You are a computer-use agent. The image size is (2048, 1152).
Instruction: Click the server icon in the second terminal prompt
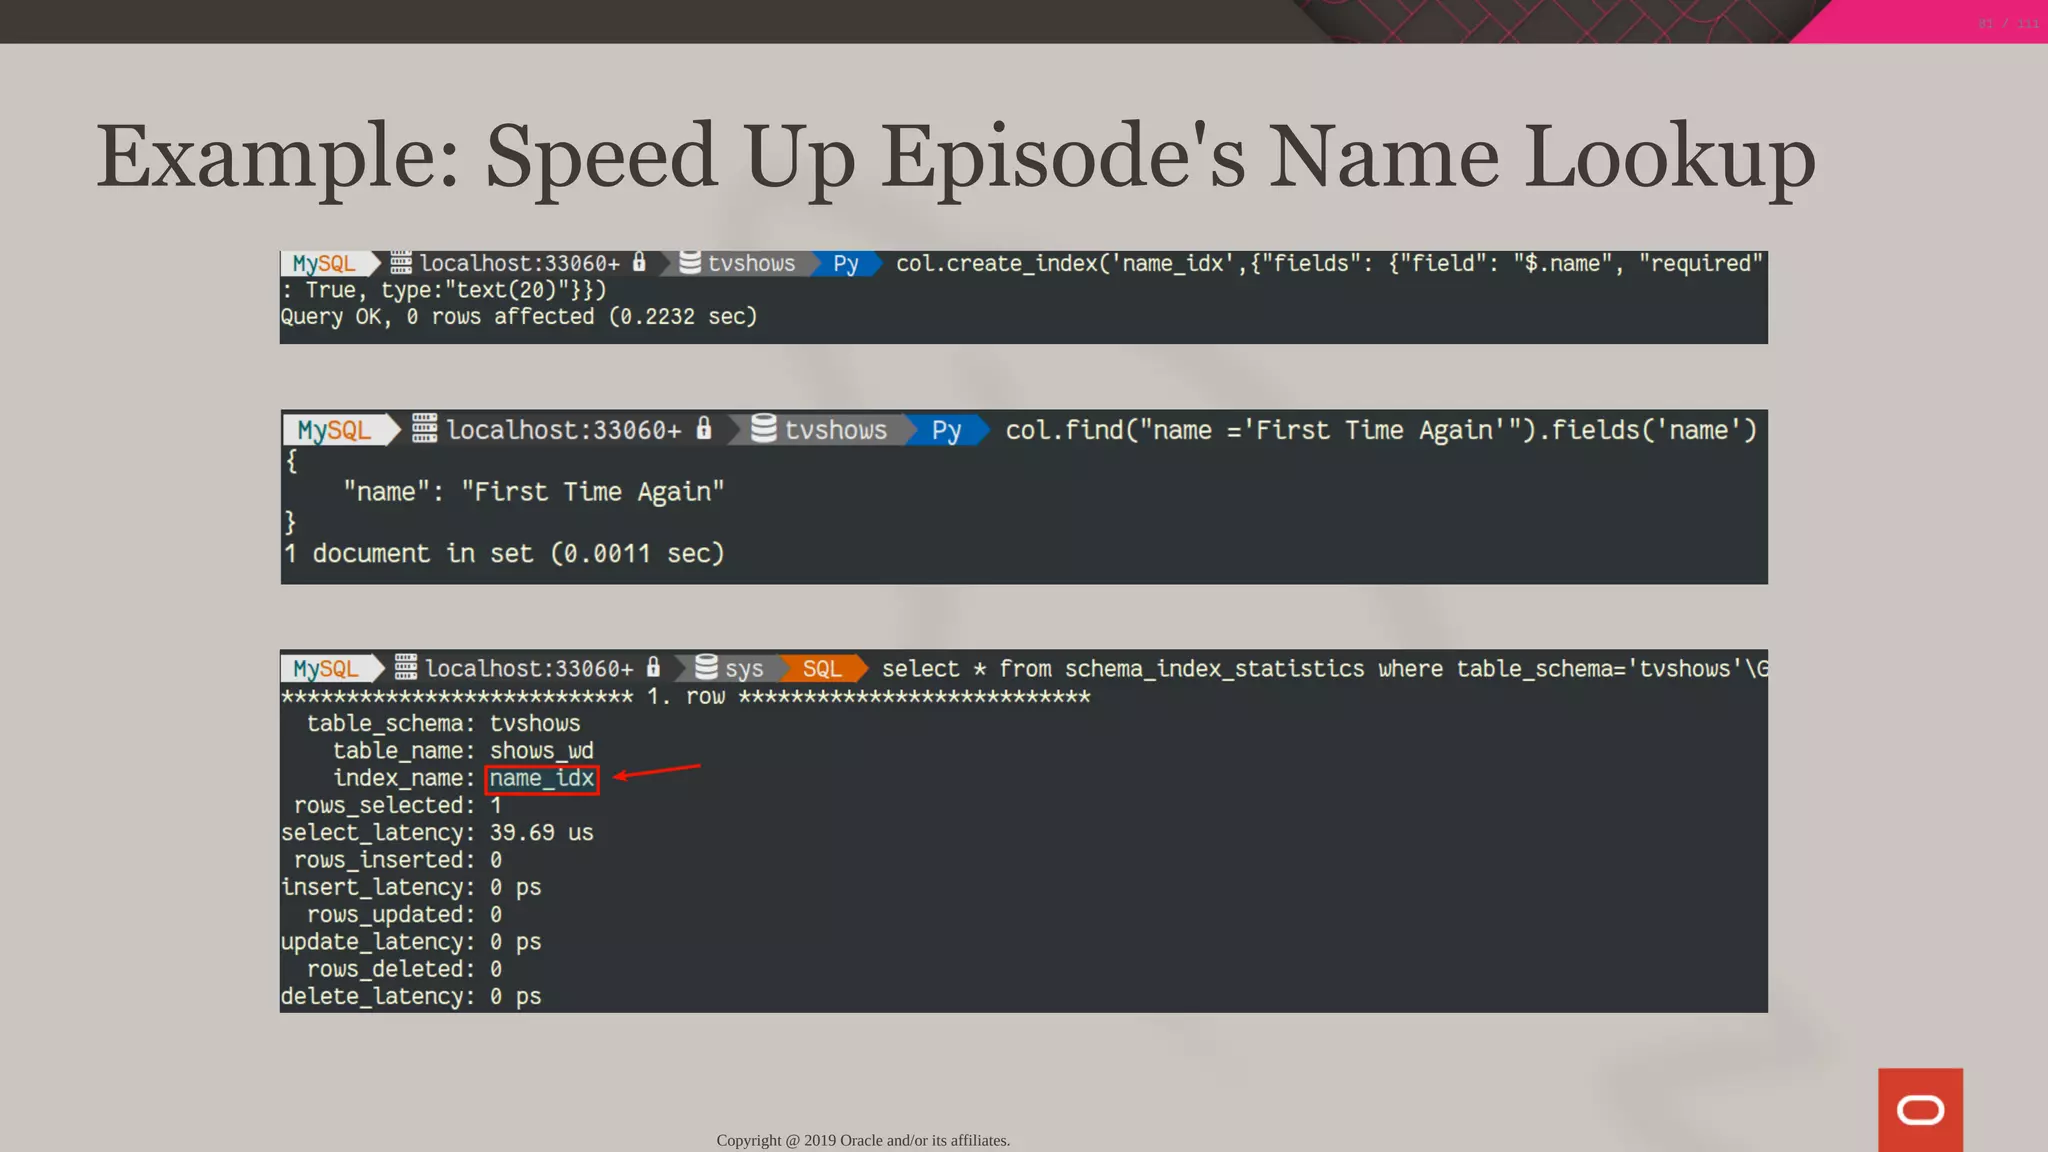[425, 429]
